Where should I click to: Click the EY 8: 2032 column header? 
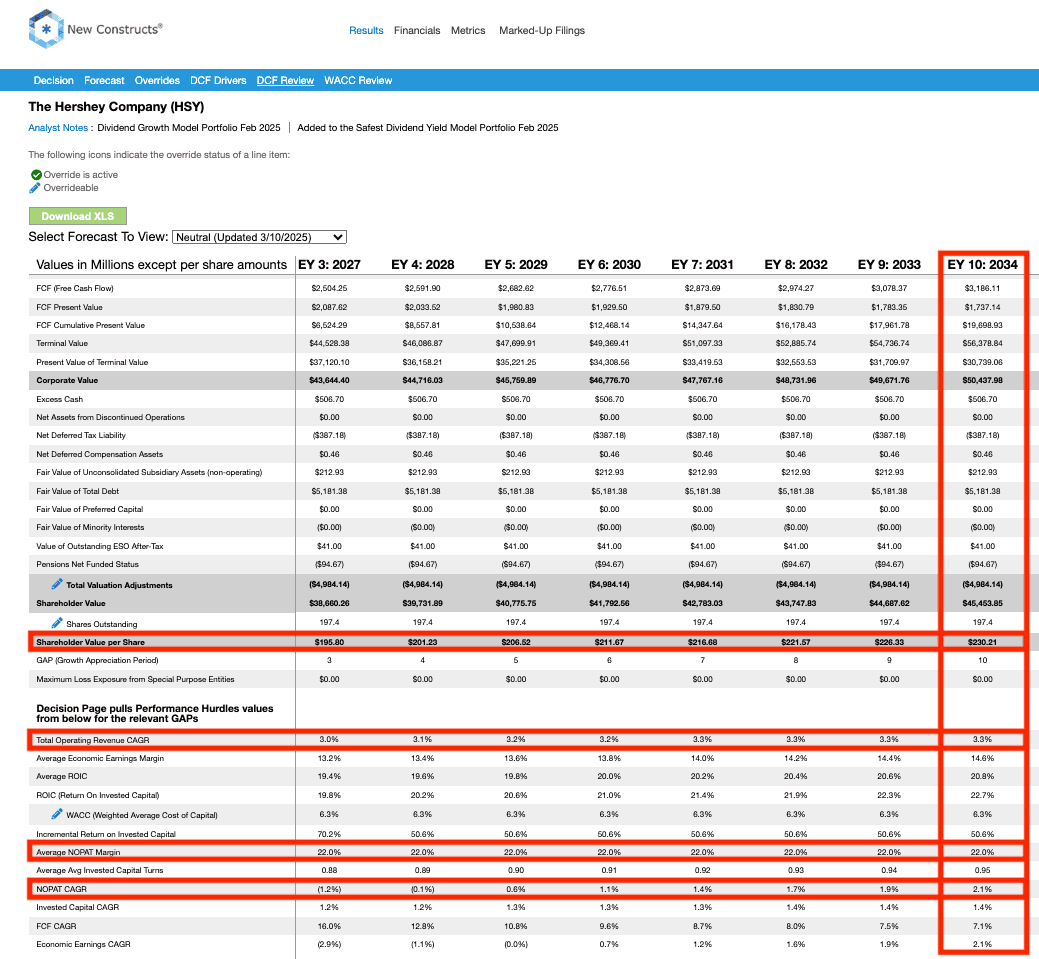[x=796, y=264]
